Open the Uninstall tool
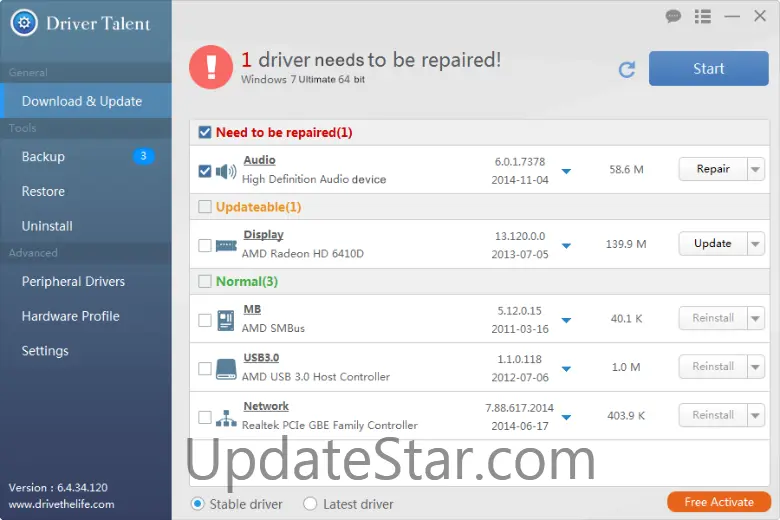Viewport: 780px width, 520px height. (86, 226)
